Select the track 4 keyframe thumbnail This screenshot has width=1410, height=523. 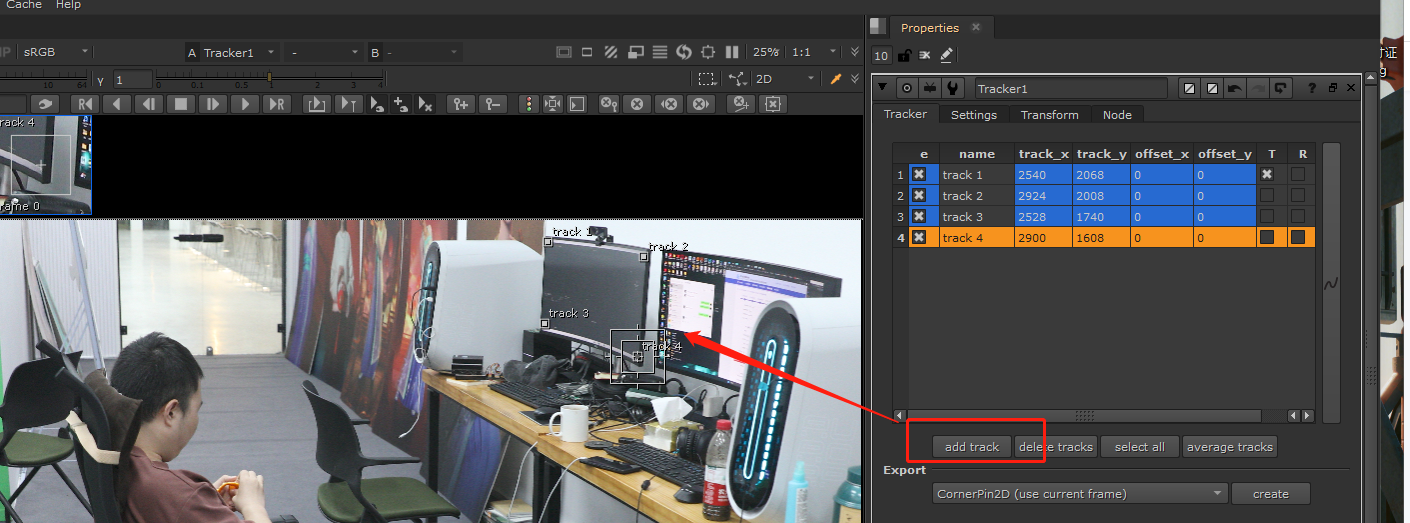pos(45,165)
